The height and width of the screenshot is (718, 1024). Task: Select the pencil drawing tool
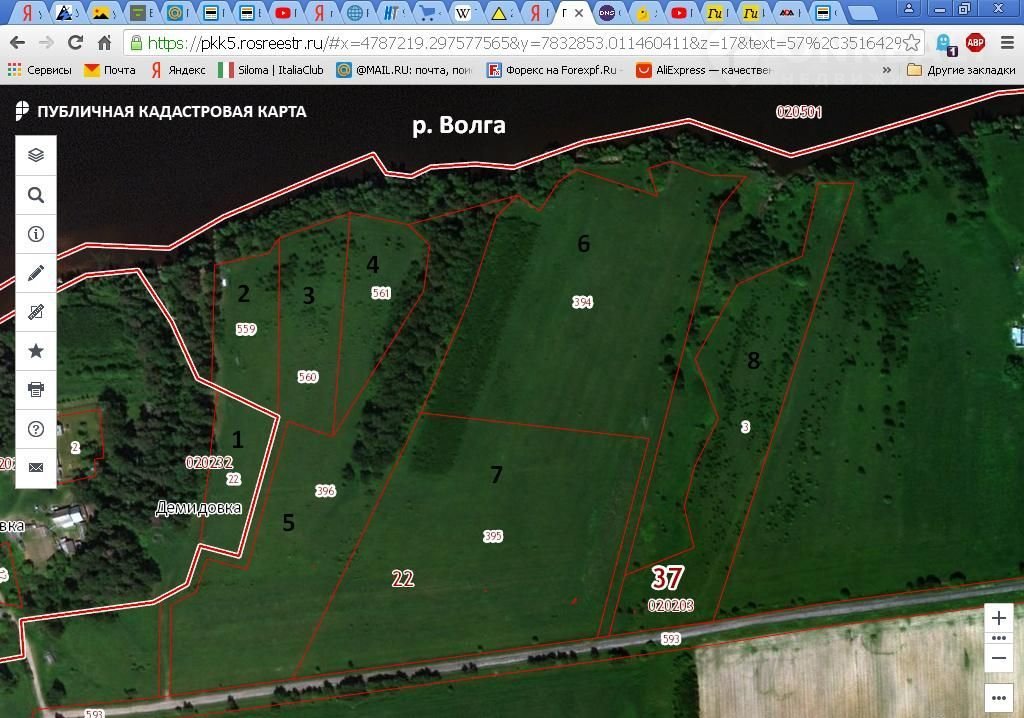tap(36, 273)
